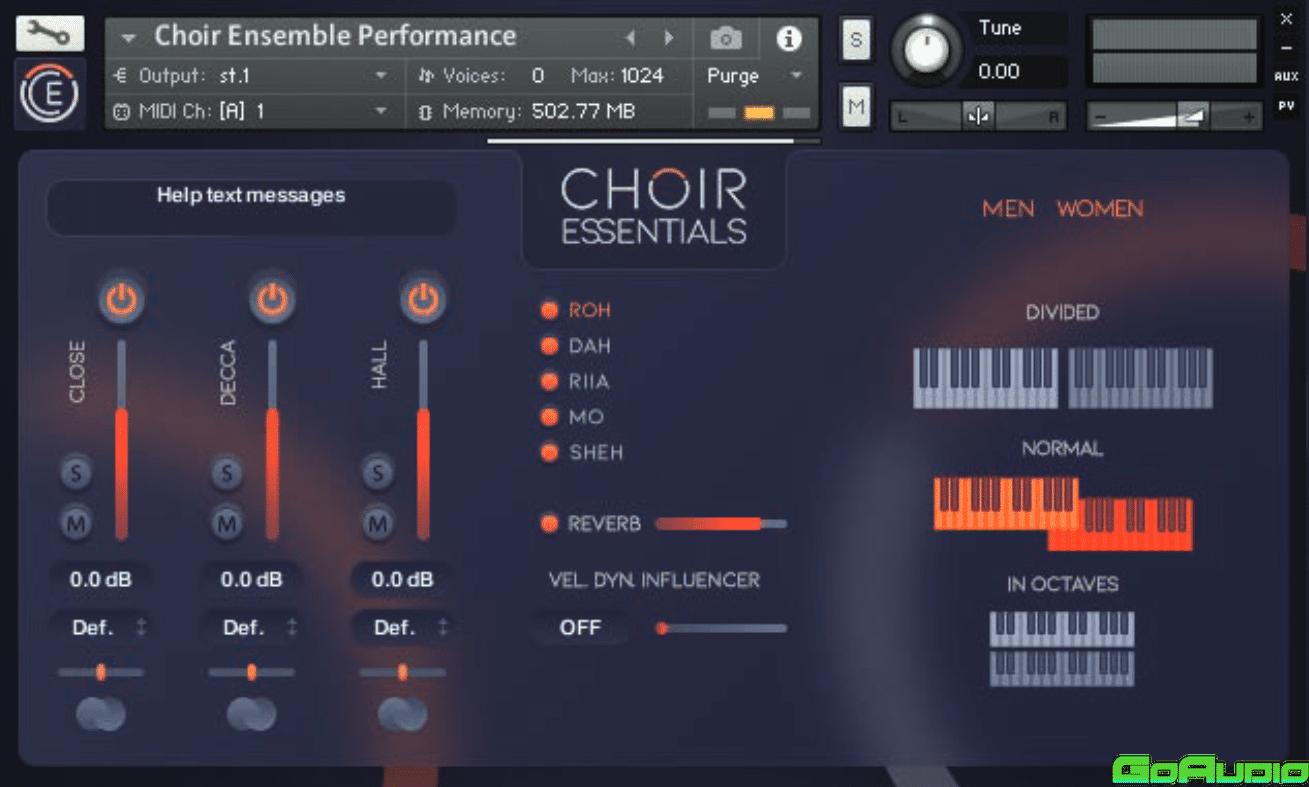
Task: Select the SHEH syllable
Action: click(x=582, y=452)
